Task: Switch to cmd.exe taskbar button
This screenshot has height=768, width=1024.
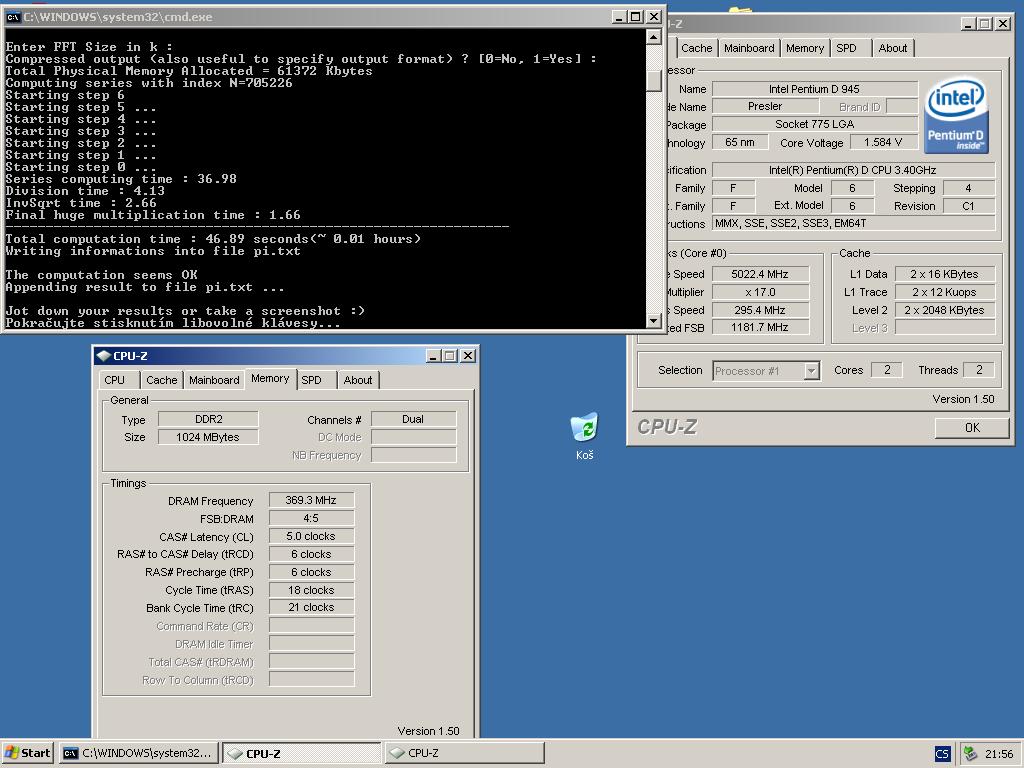Action: [x=139, y=753]
